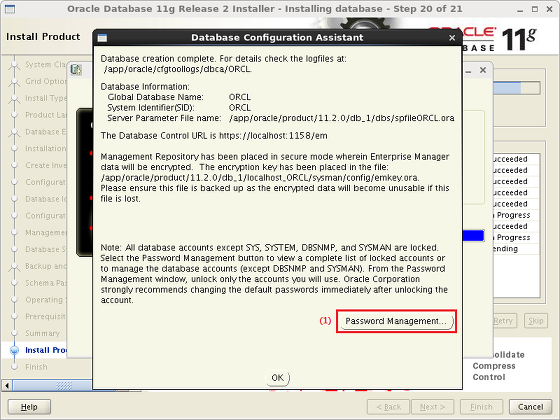Minimize the middle configuration assistant window
Screen dimensions: 560x420
(x=468, y=71)
